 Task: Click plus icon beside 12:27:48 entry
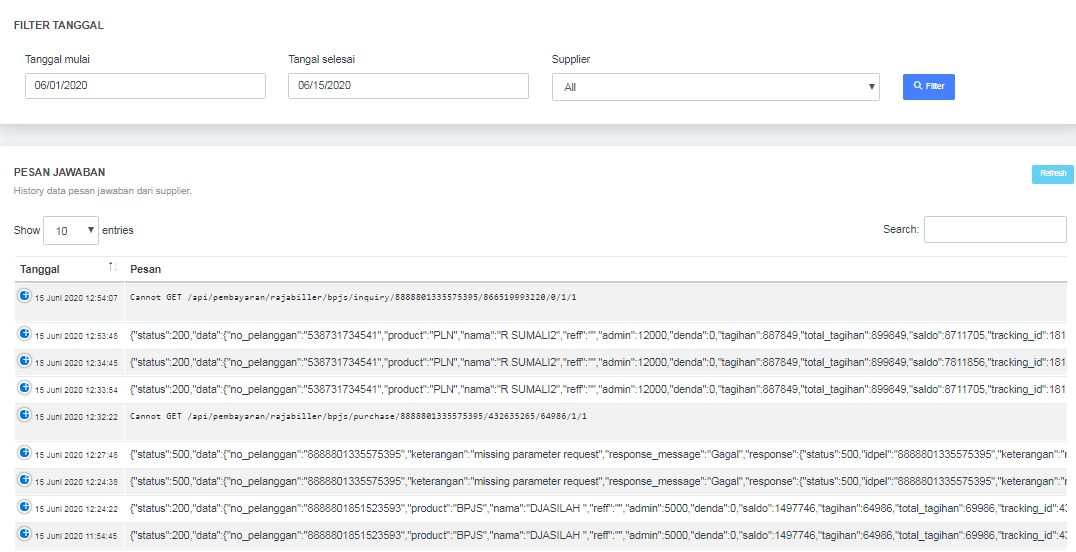tap(25, 453)
